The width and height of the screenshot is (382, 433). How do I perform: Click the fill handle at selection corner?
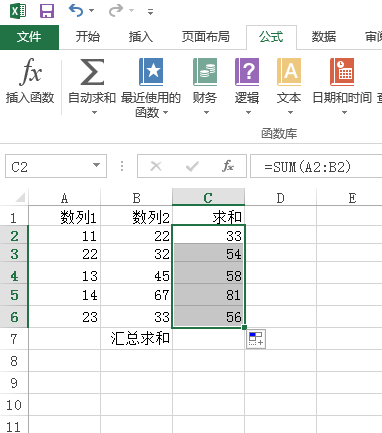point(244,327)
